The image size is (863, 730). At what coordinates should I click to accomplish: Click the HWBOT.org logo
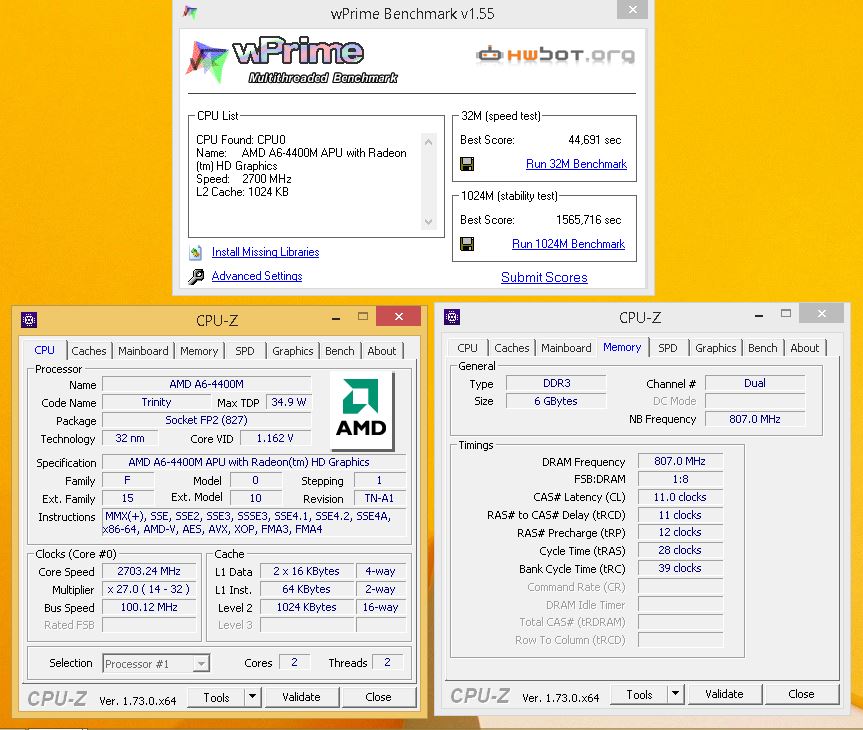[x=555, y=55]
